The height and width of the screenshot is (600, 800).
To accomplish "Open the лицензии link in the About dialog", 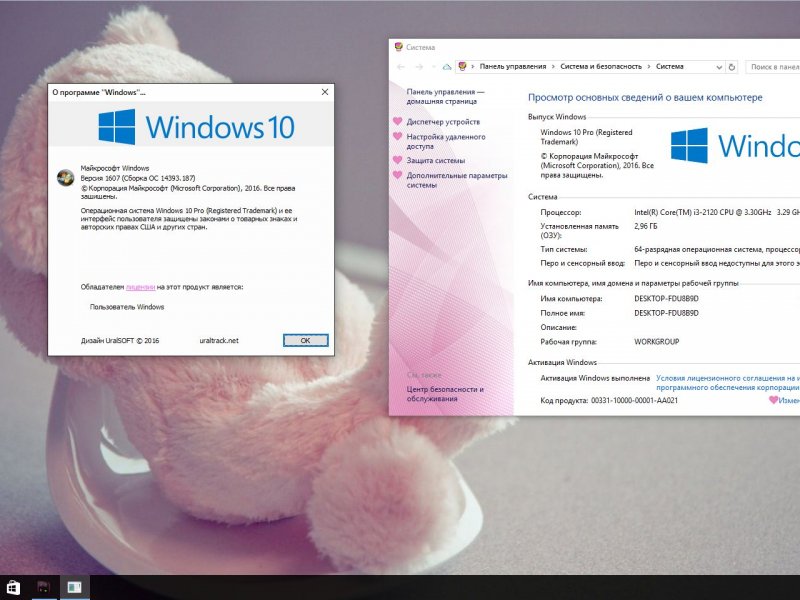I will [140, 287].
